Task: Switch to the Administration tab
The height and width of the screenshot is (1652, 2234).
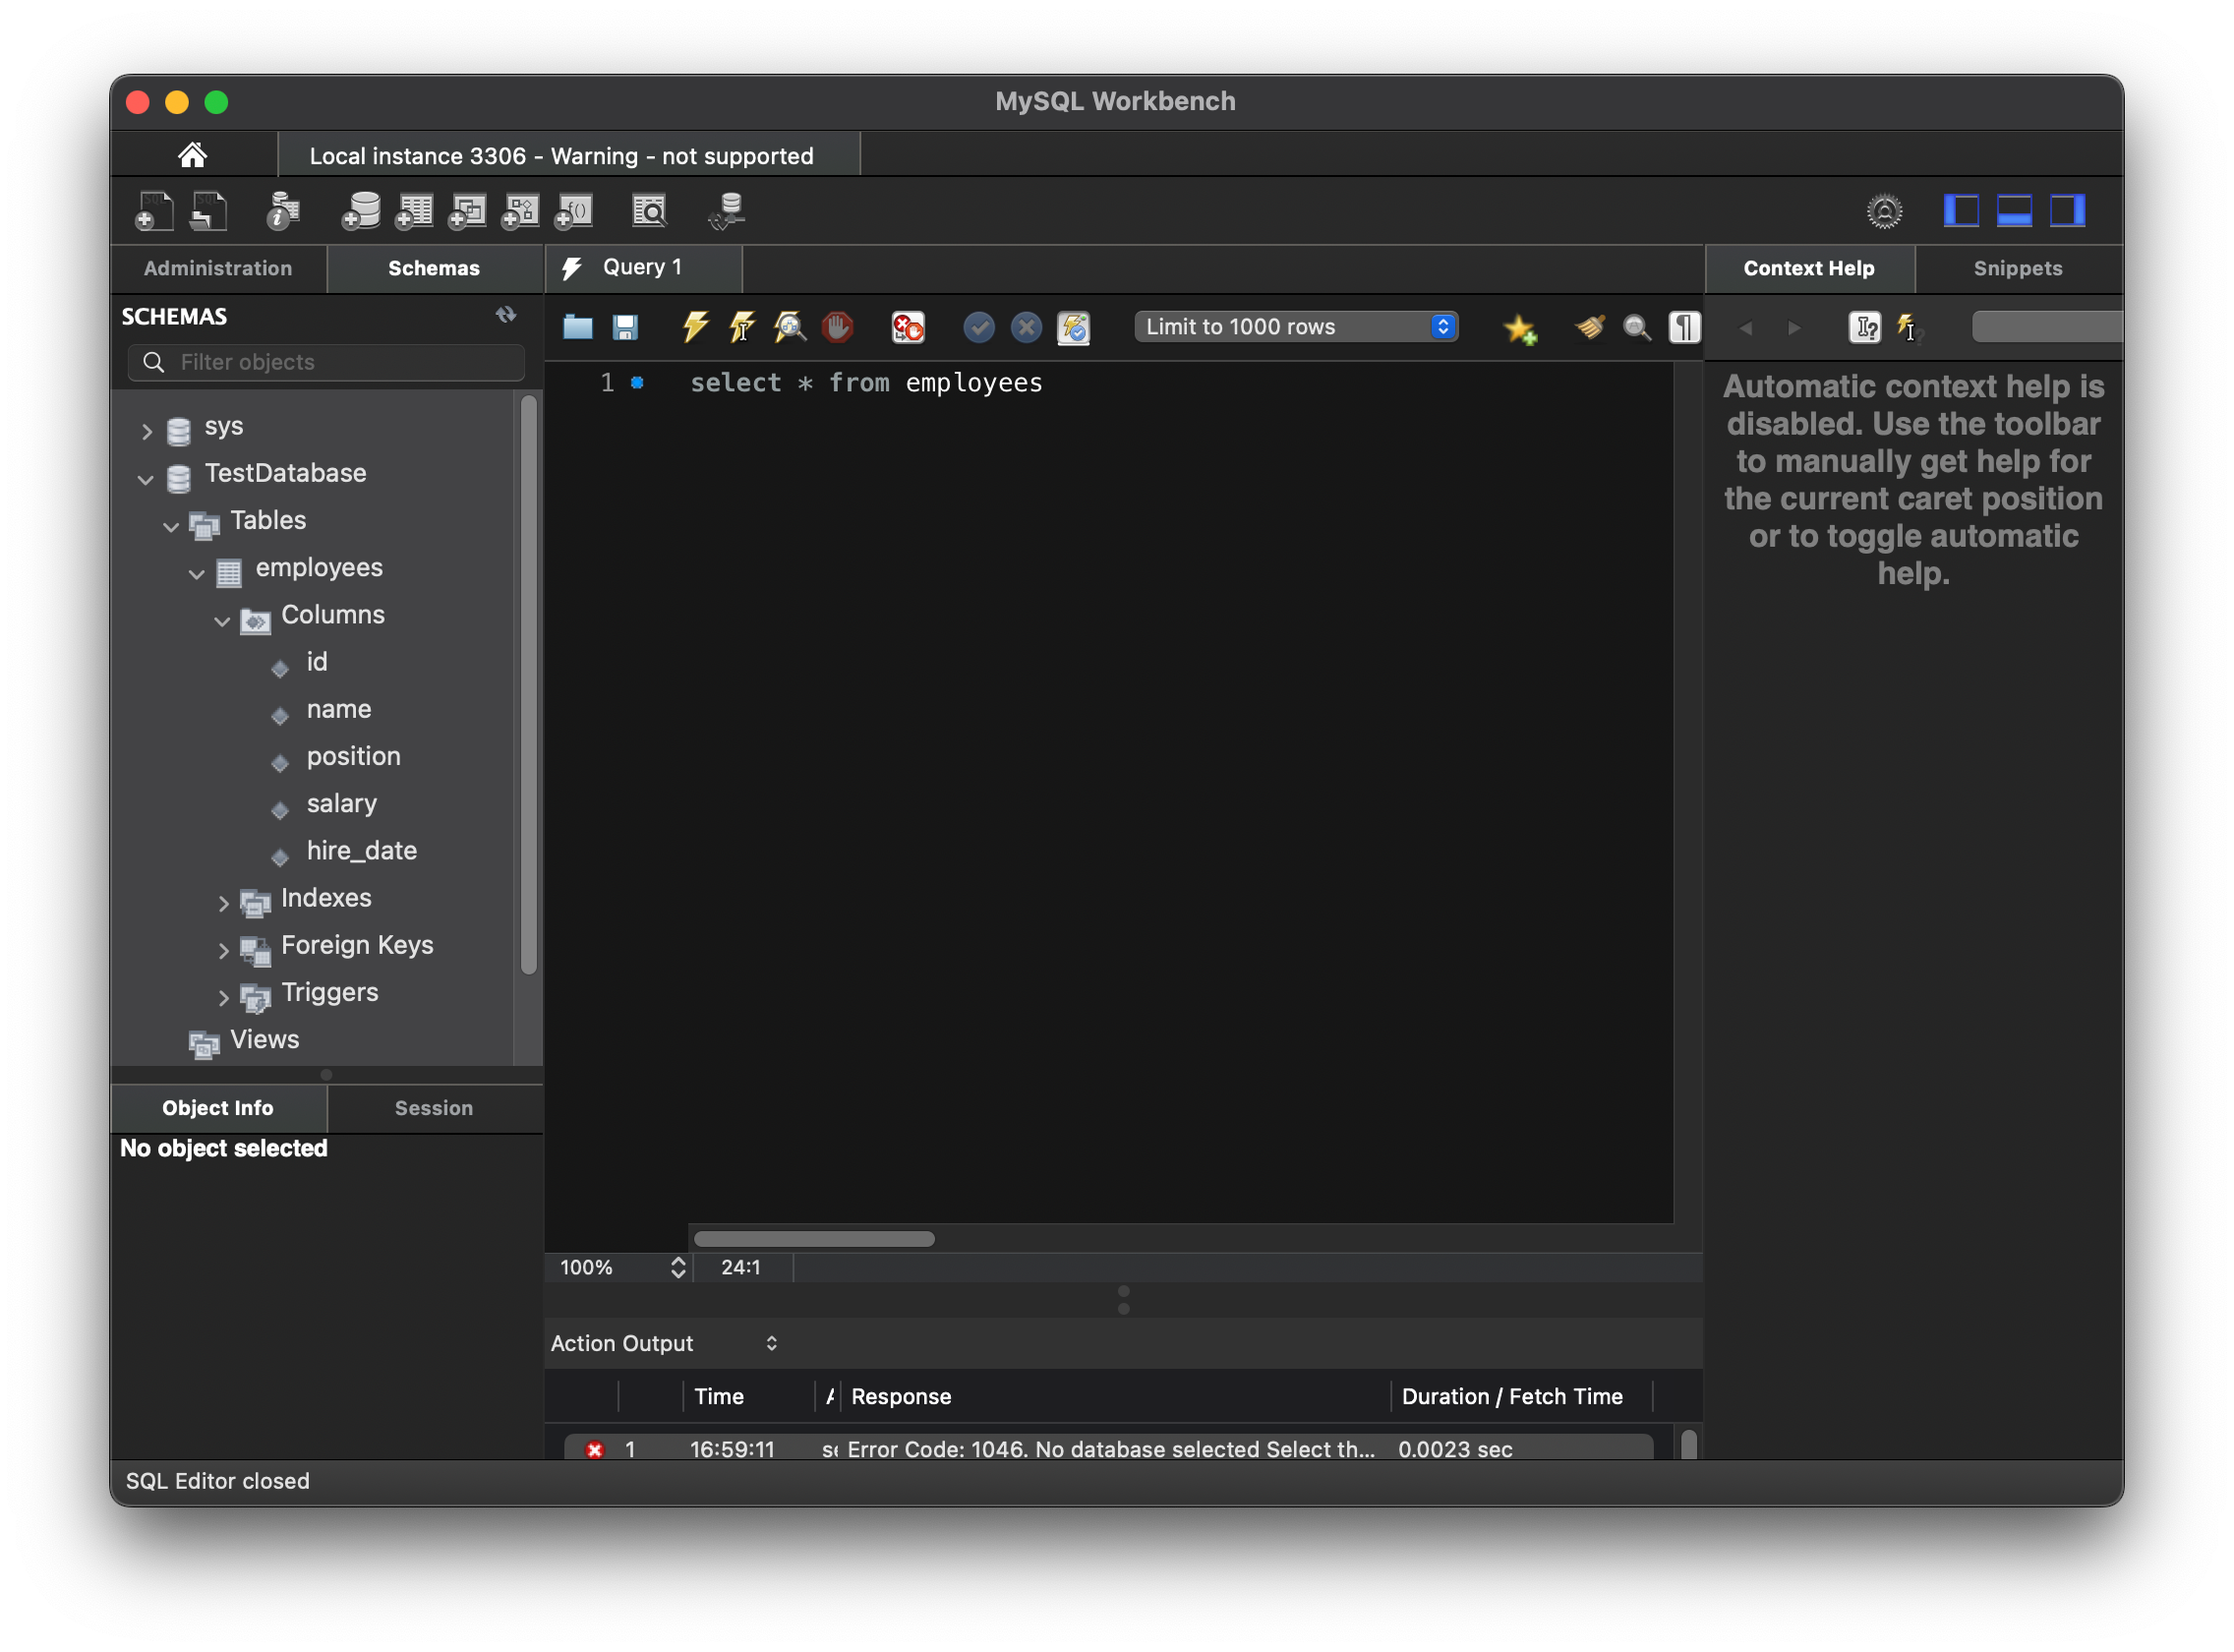Action: point(218,268)
